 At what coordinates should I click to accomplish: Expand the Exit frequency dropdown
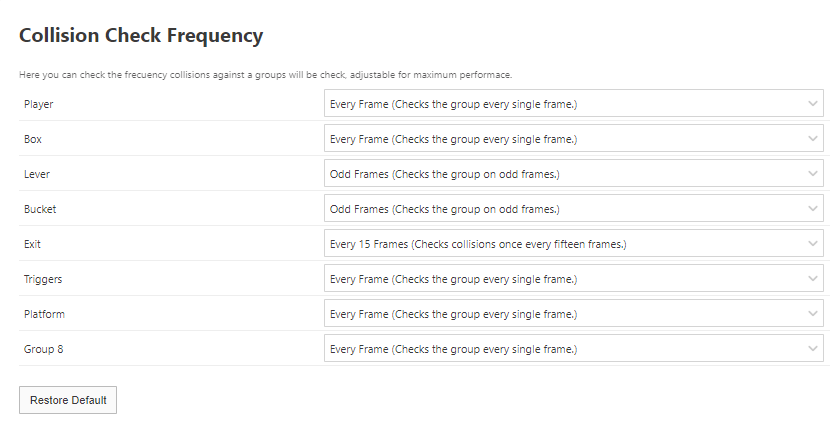click(x=573, y=244)
